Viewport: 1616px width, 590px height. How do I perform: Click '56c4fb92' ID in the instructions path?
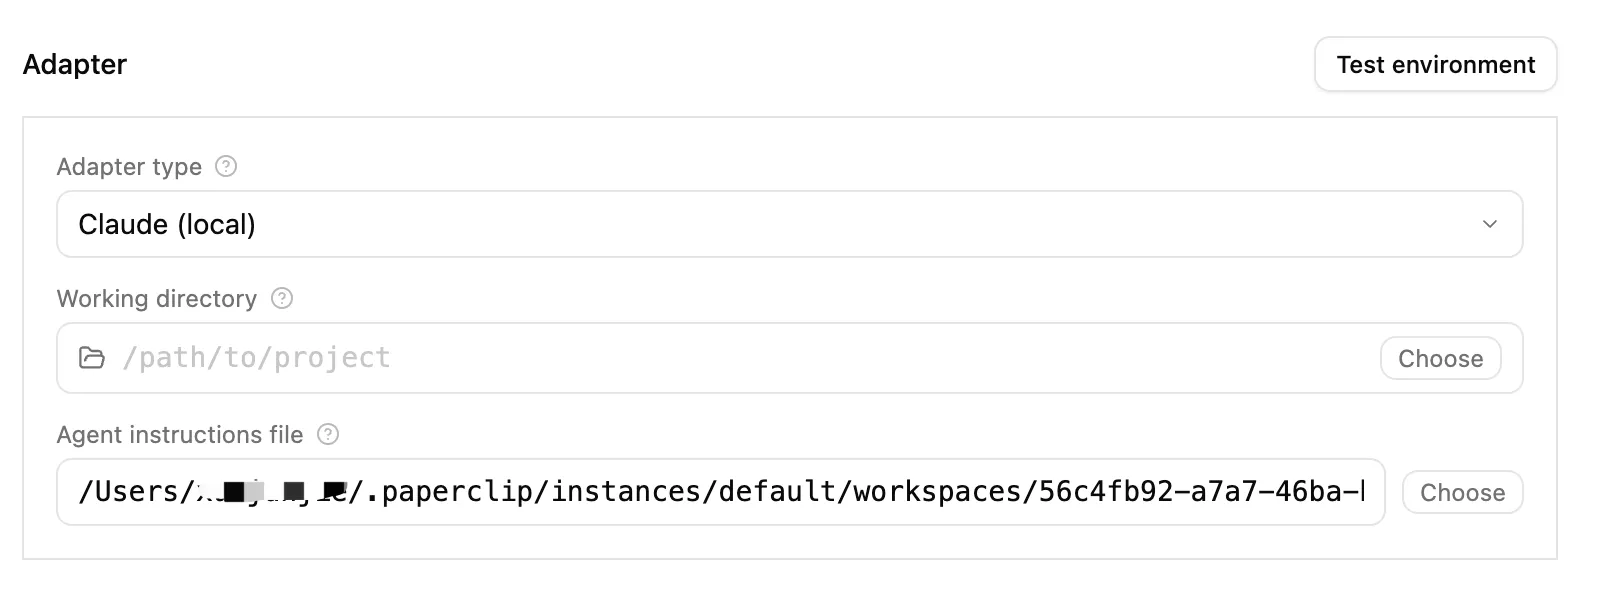[1105, 492]
